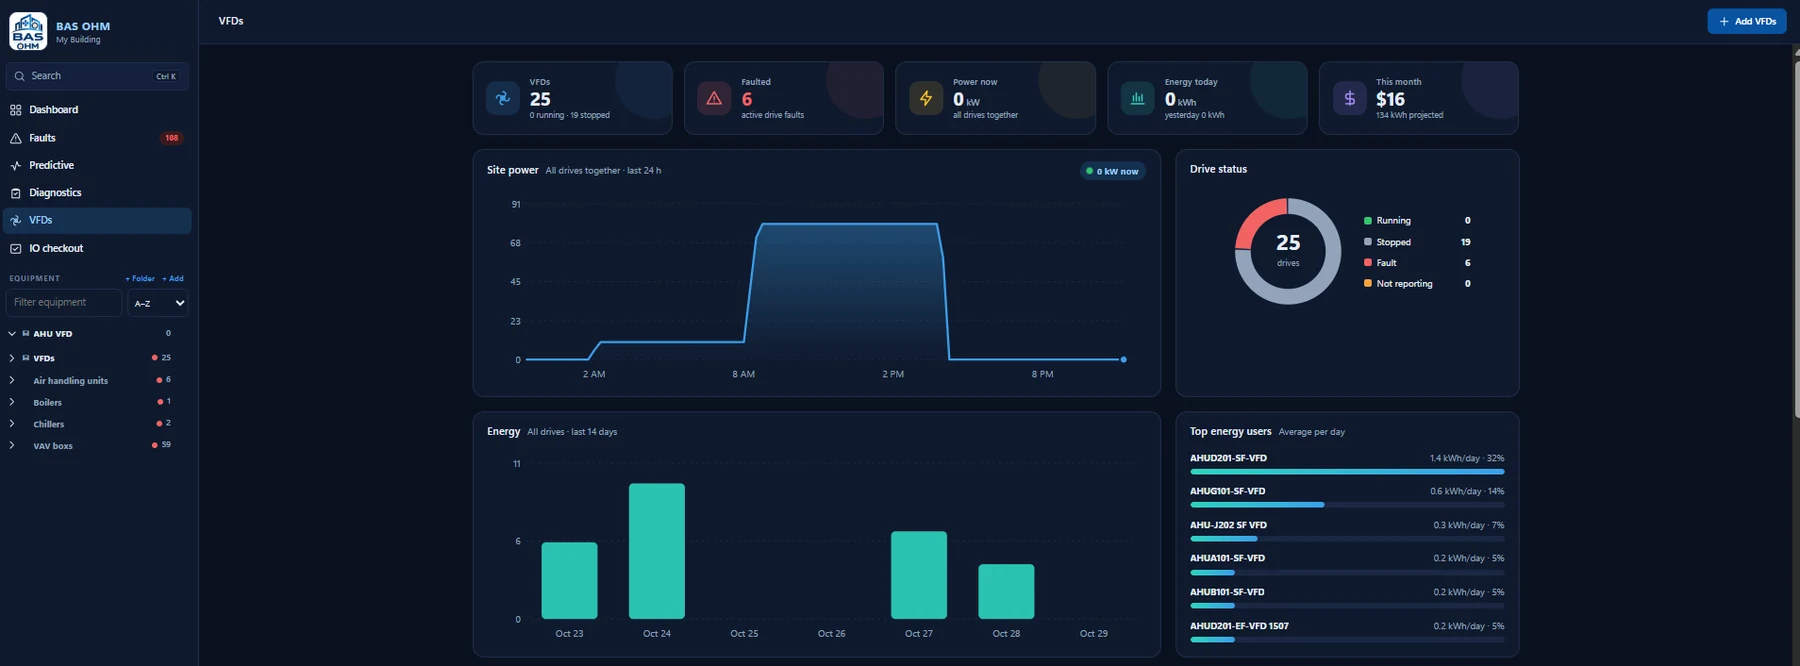The image size is (1800, 666).
Task: Open the IO checkout page
Action: 98,248
